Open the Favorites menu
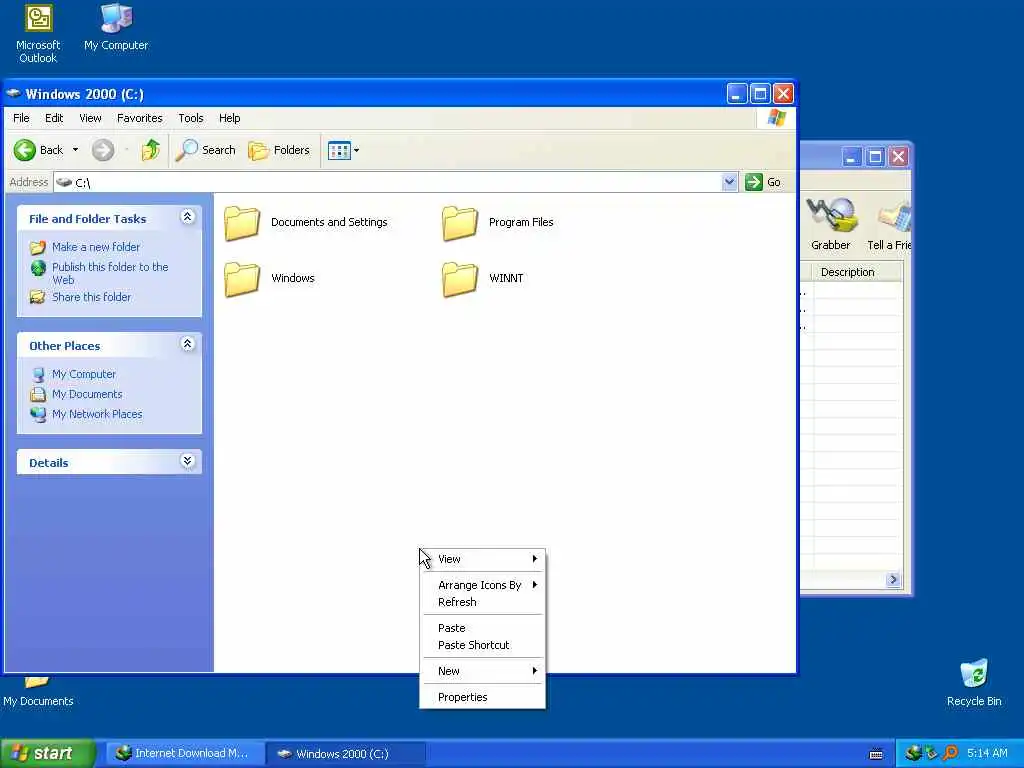This screenshot has height=768, width=1024. click(x=140, y=118)
